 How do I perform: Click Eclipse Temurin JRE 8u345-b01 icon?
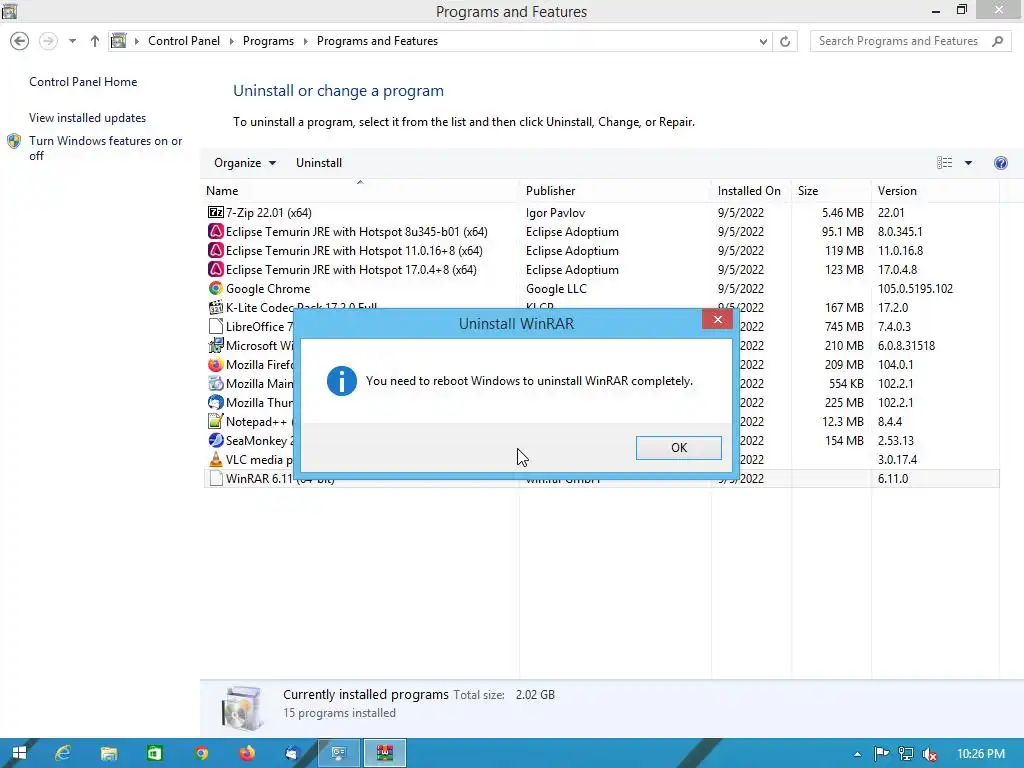coord(216,231)
